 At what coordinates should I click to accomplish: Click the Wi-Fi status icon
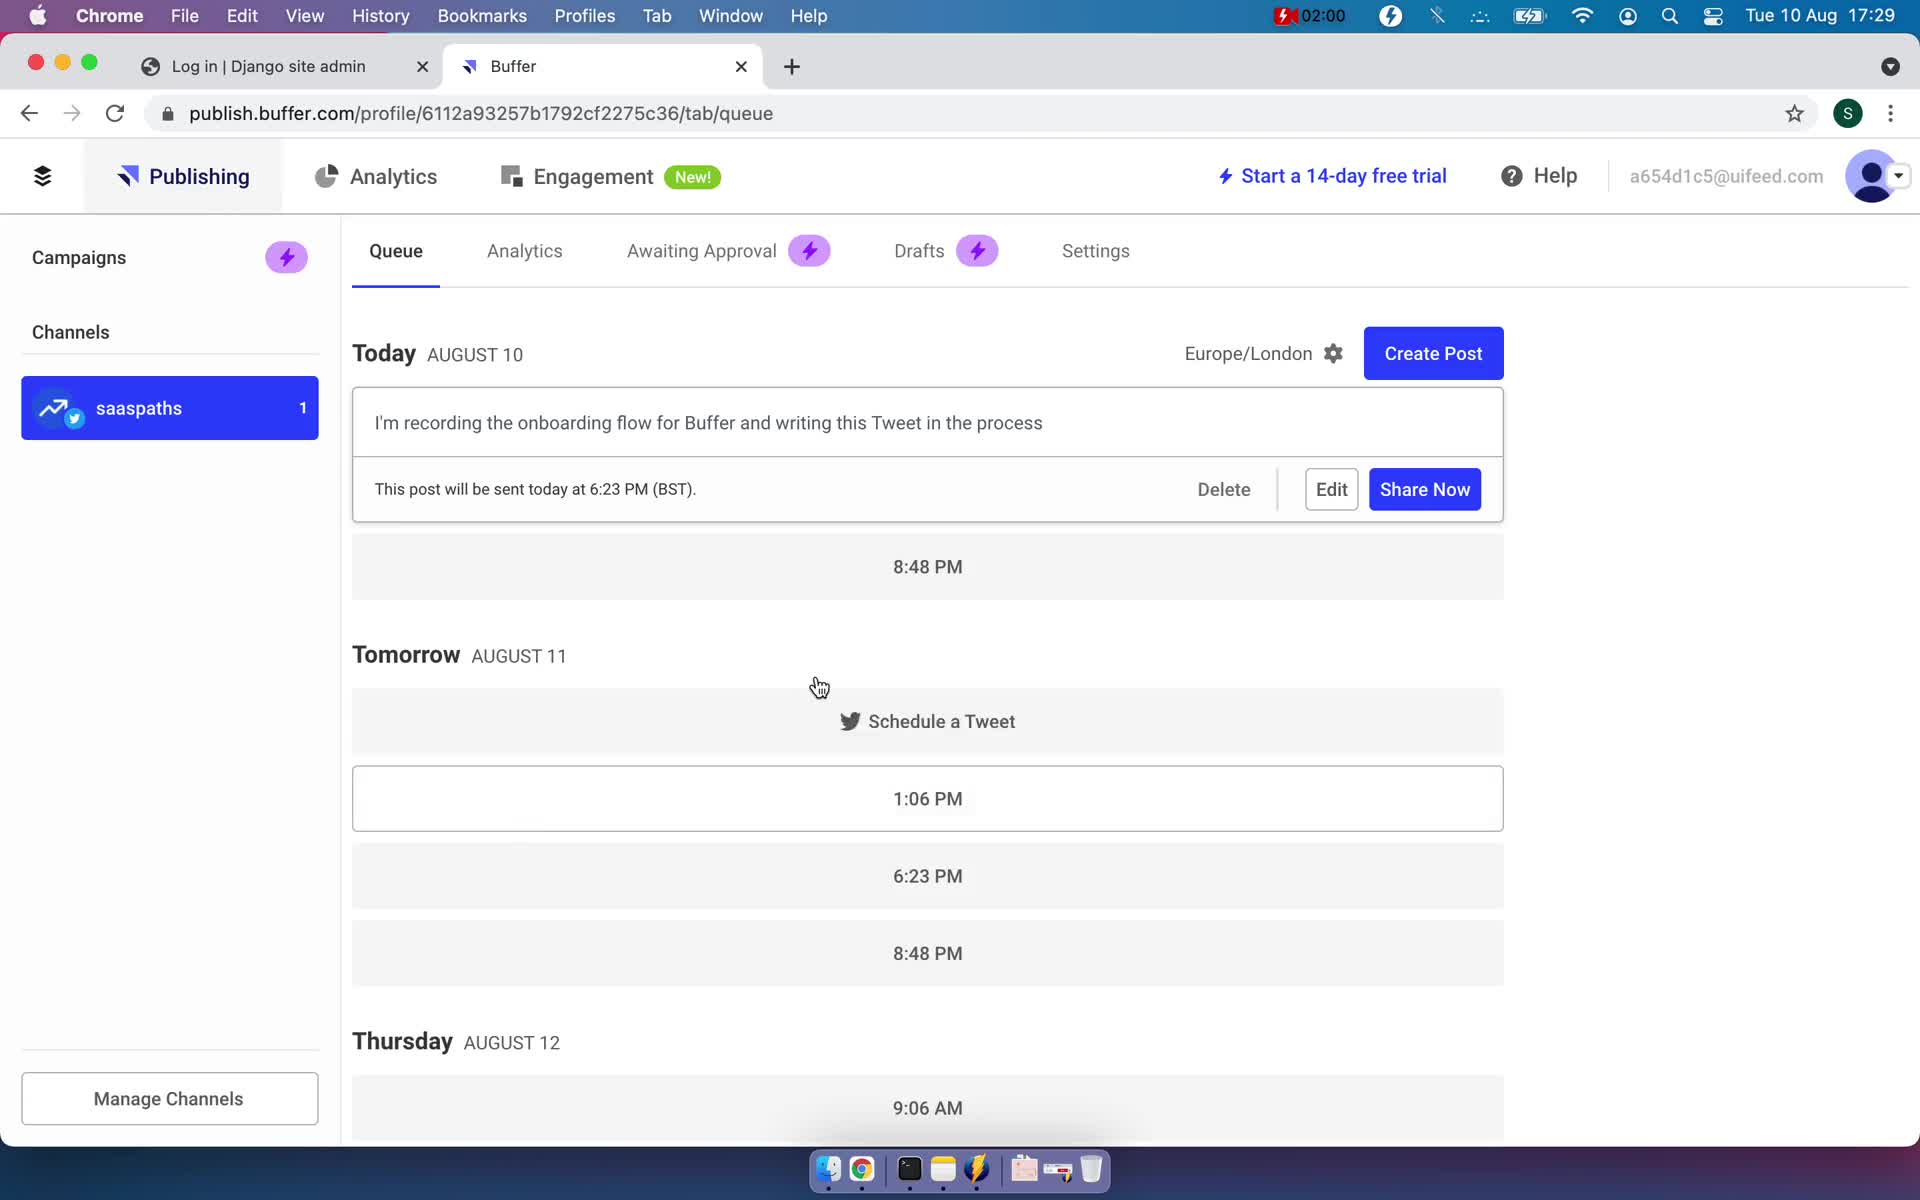pyautogui.click(x=1581, y=16)
